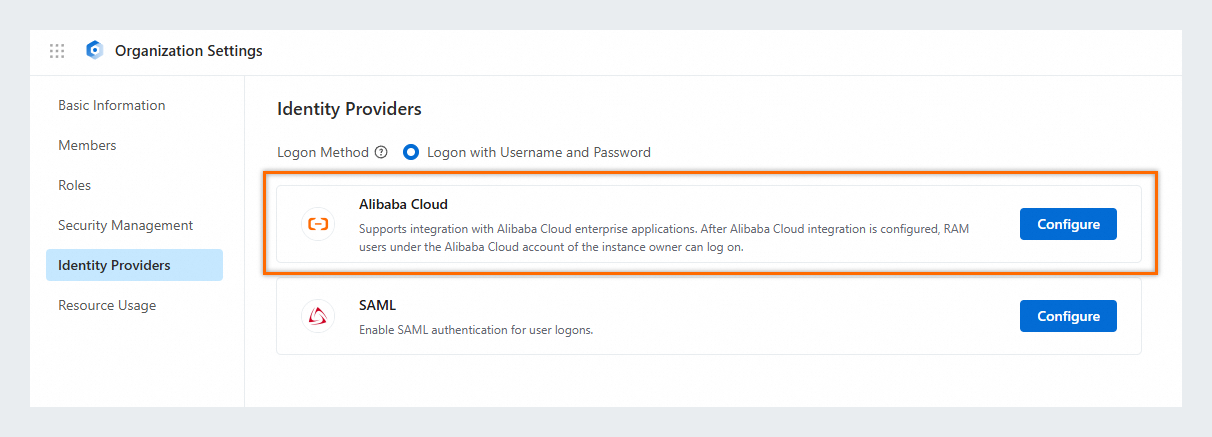Click the Identity Providers page heading
The image size is (1212, 437).
point(349,109)
